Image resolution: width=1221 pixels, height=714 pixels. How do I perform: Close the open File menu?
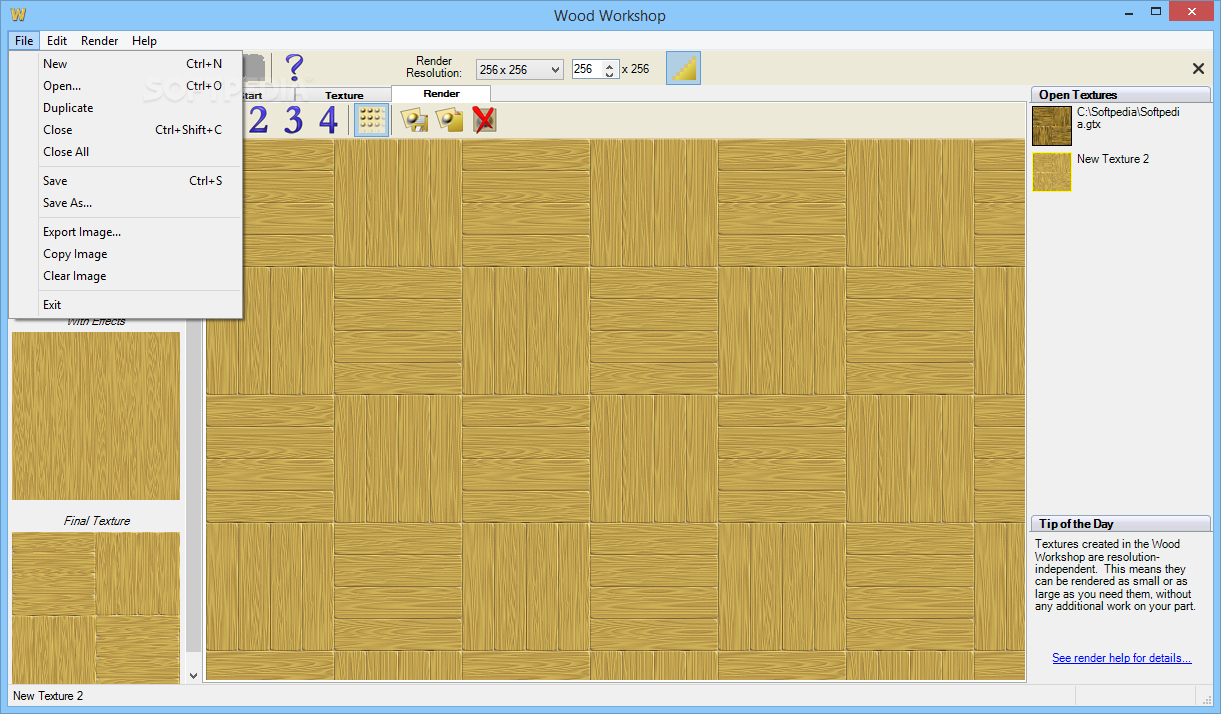click(24, 41)
